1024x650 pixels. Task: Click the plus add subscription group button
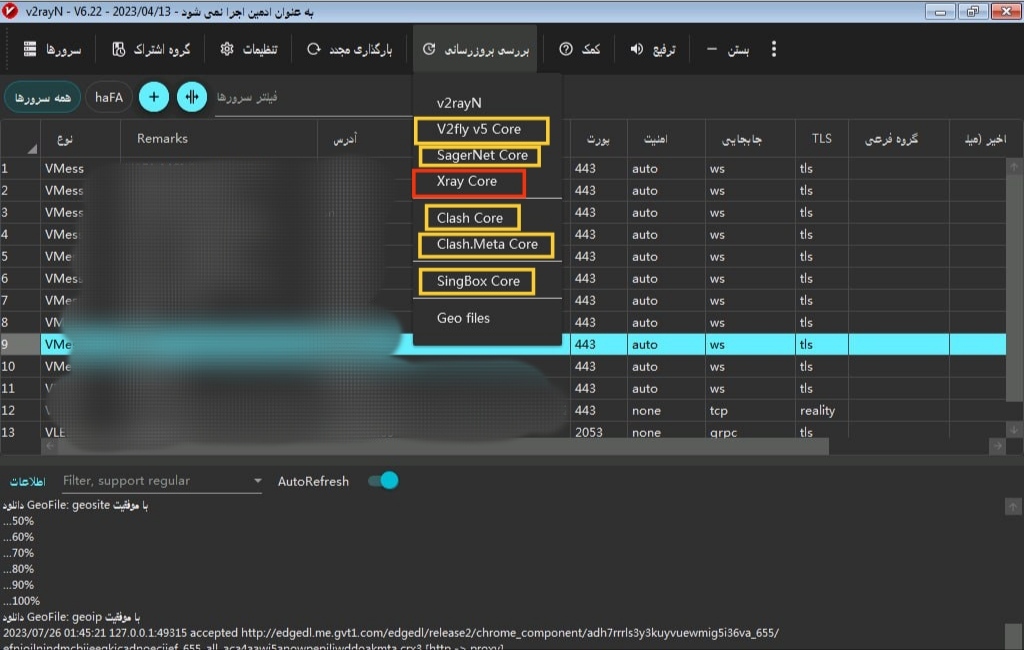[153, 97]
